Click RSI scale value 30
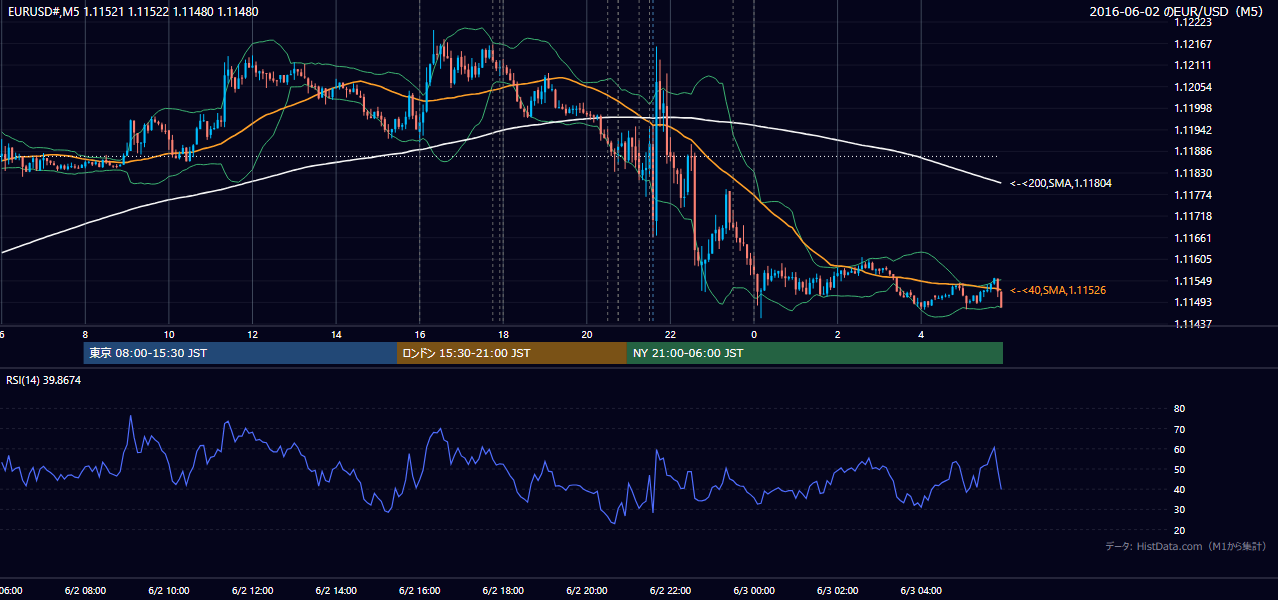Viewport: 1278px width, 600px height. tap(1180, 509)
